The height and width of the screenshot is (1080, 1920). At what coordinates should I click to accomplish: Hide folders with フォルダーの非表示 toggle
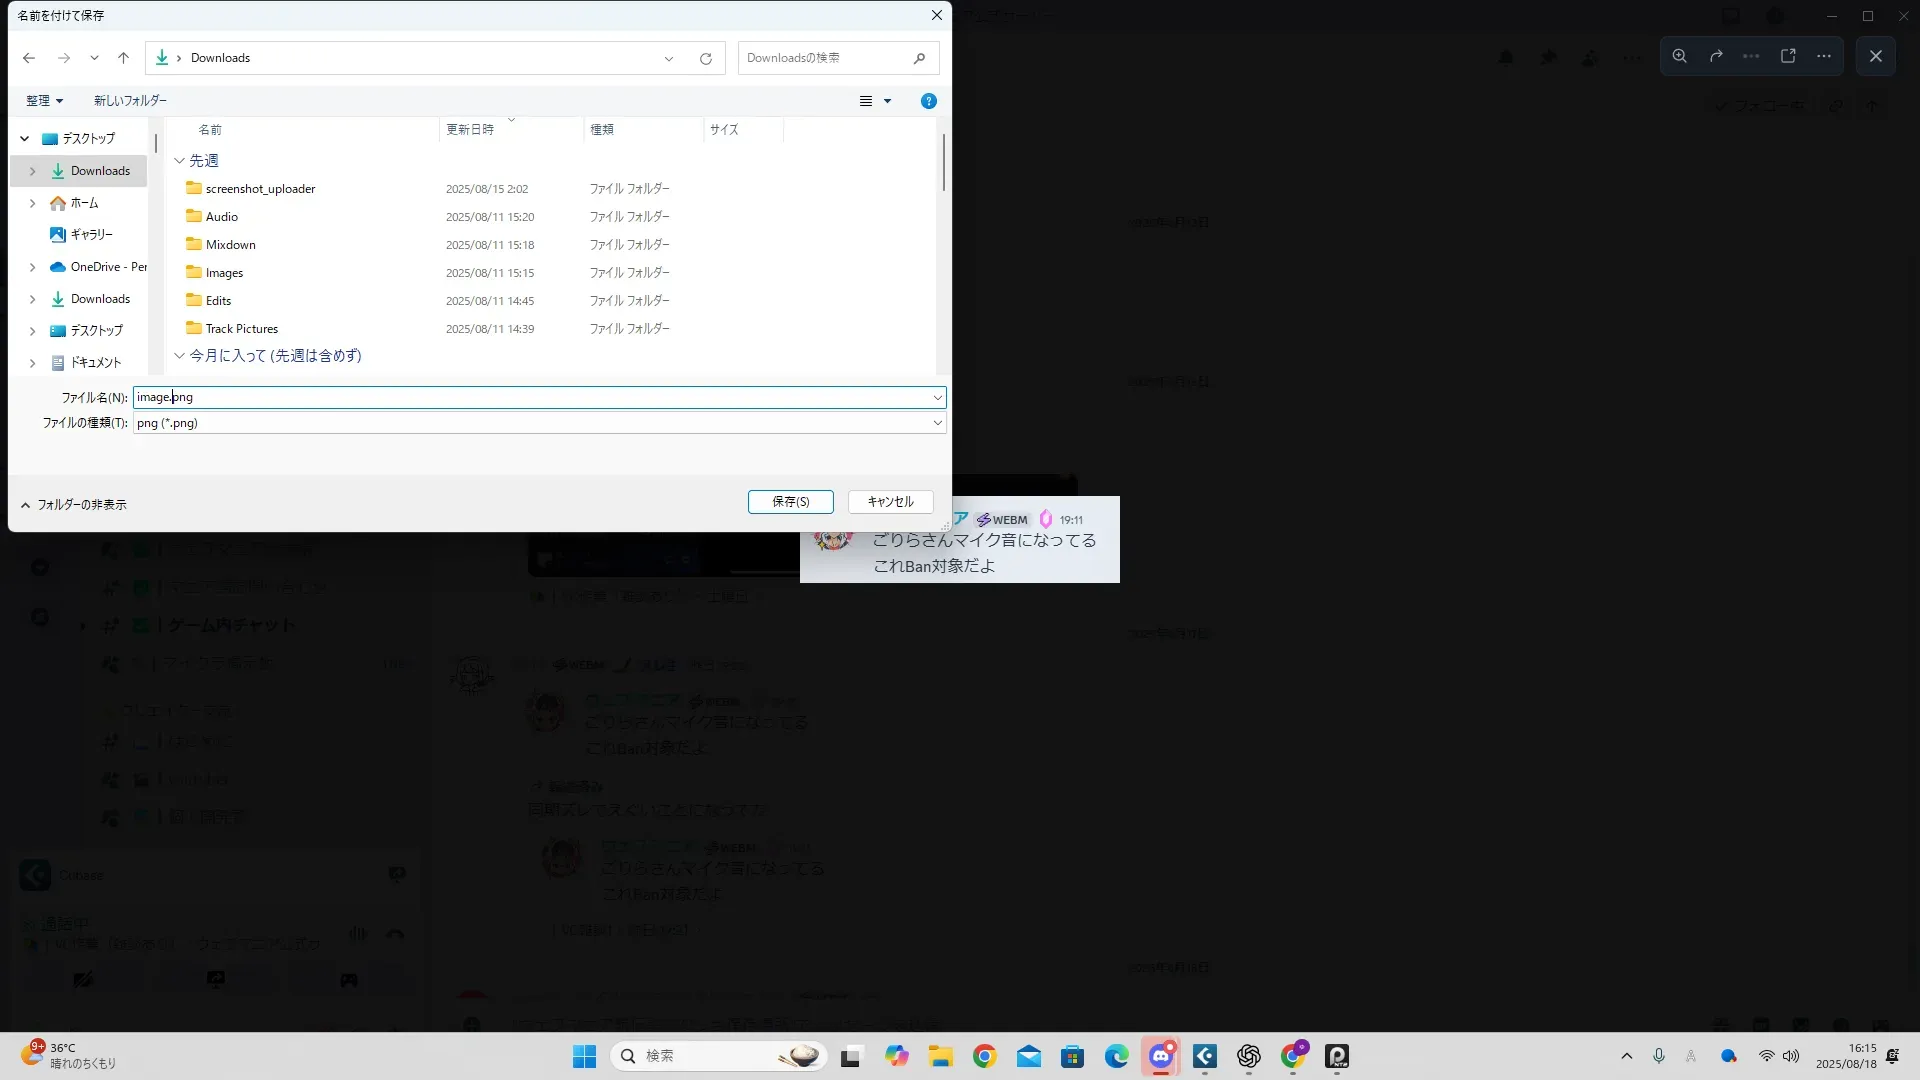(x=74, y=505)
